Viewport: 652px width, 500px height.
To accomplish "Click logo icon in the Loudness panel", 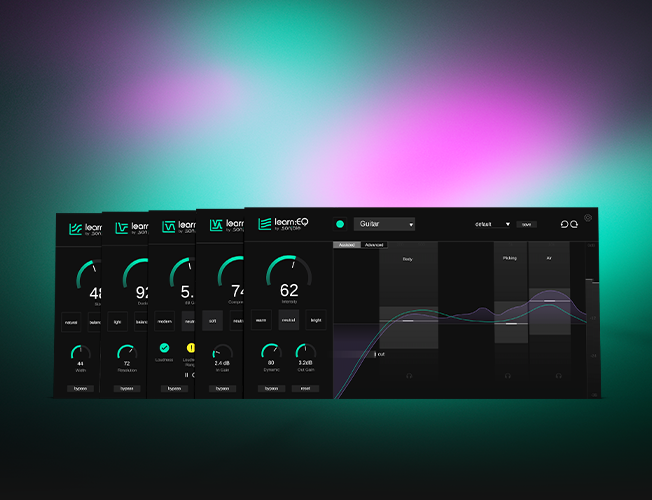I will (168, 227).
